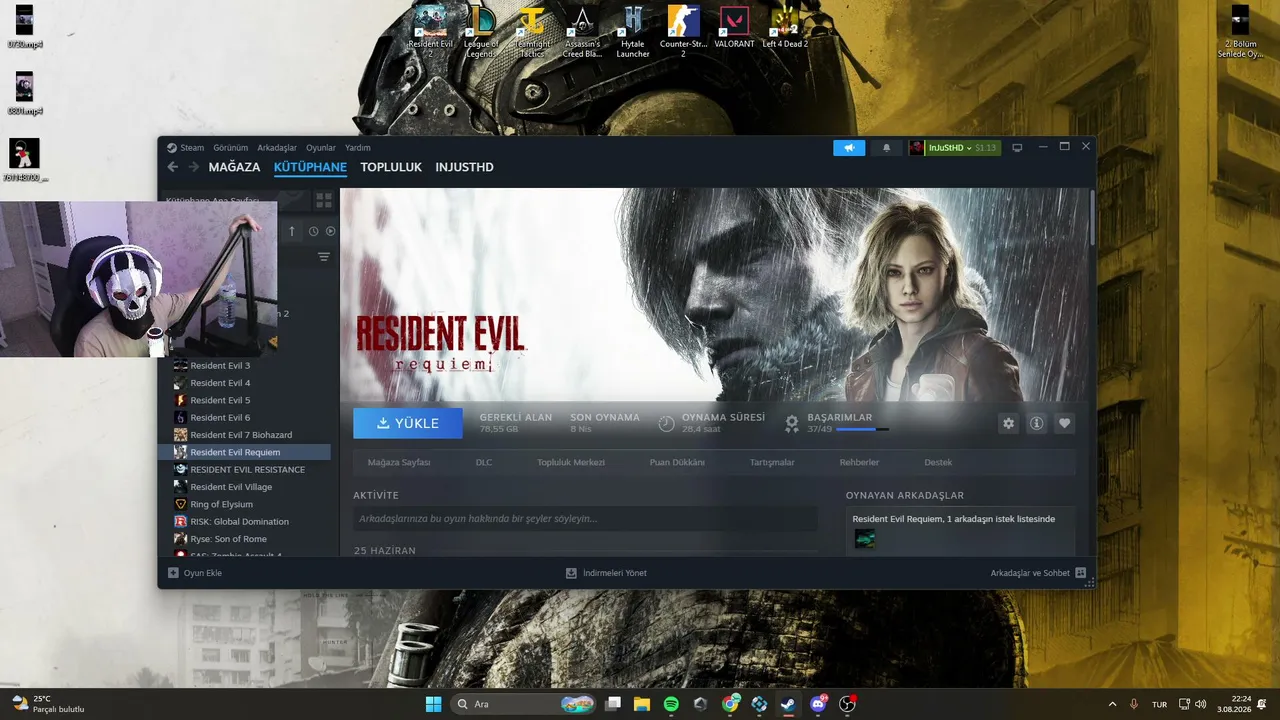1280x720 pixels.
Task: Filter library by ready-to-play games
Action: (331, 231)
